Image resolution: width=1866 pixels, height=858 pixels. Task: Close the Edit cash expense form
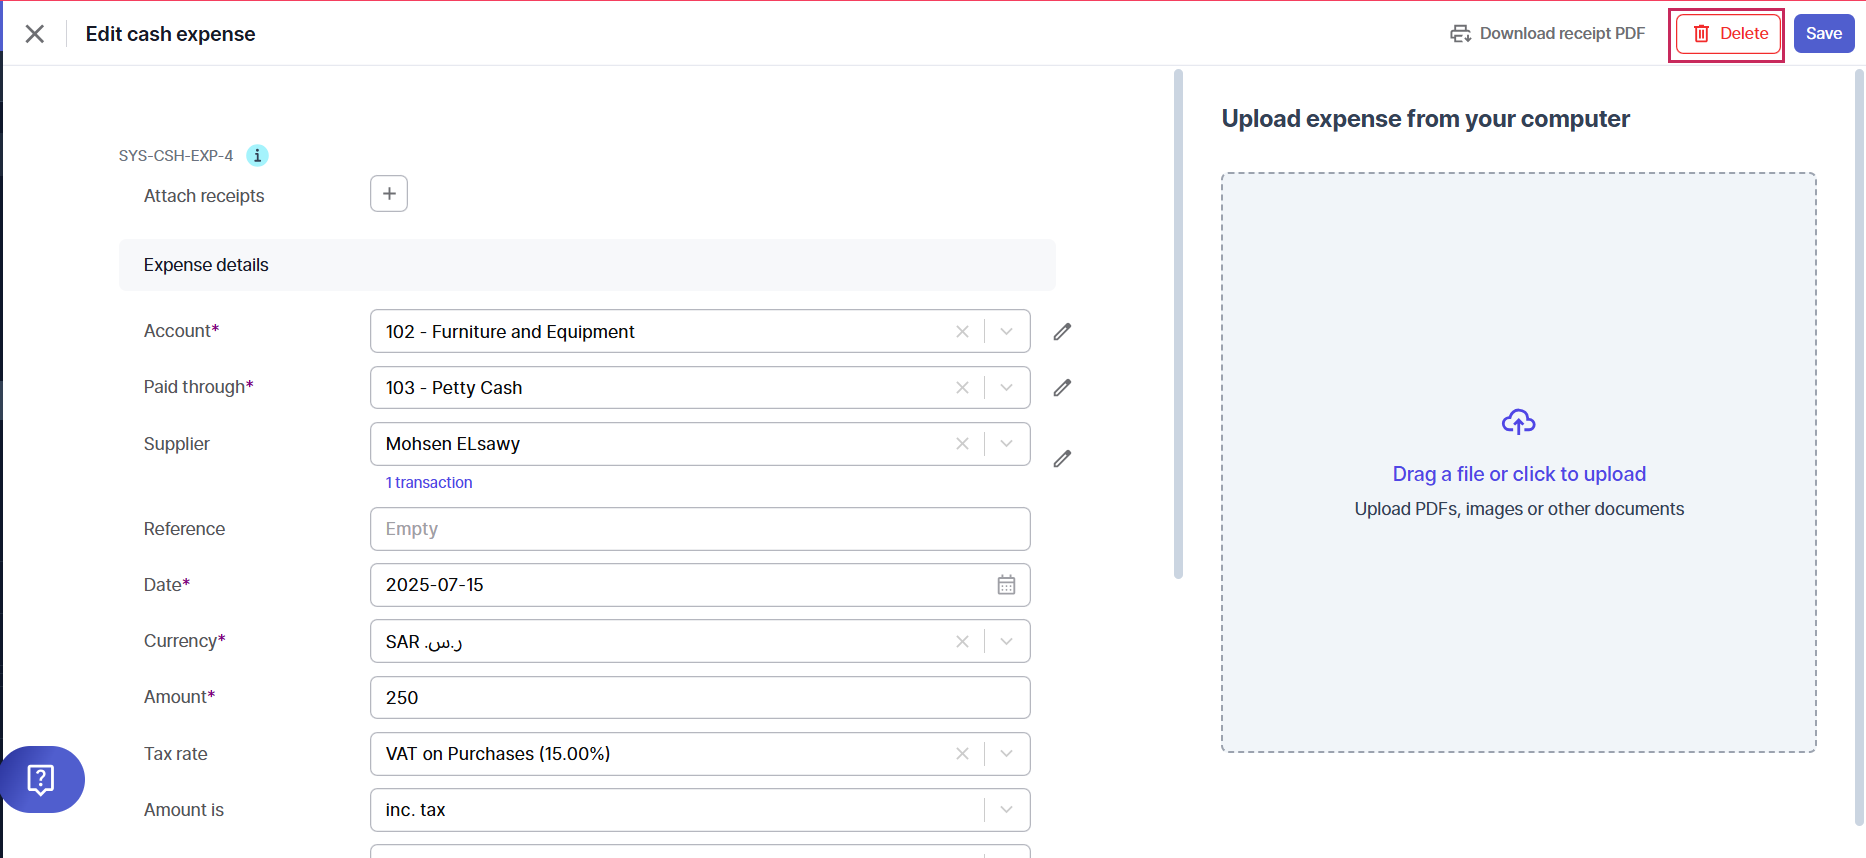35,34
